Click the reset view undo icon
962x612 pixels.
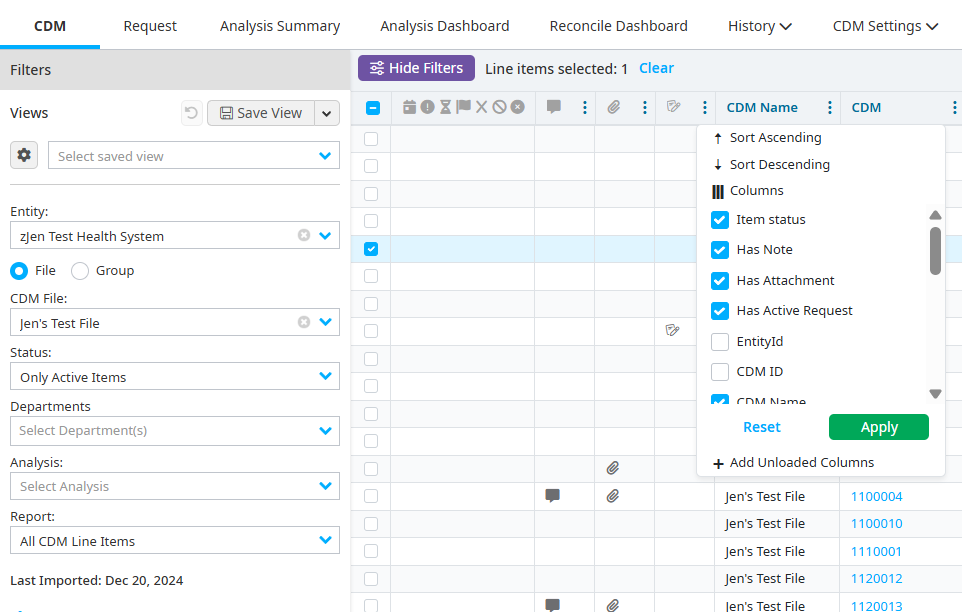[191, 113]
